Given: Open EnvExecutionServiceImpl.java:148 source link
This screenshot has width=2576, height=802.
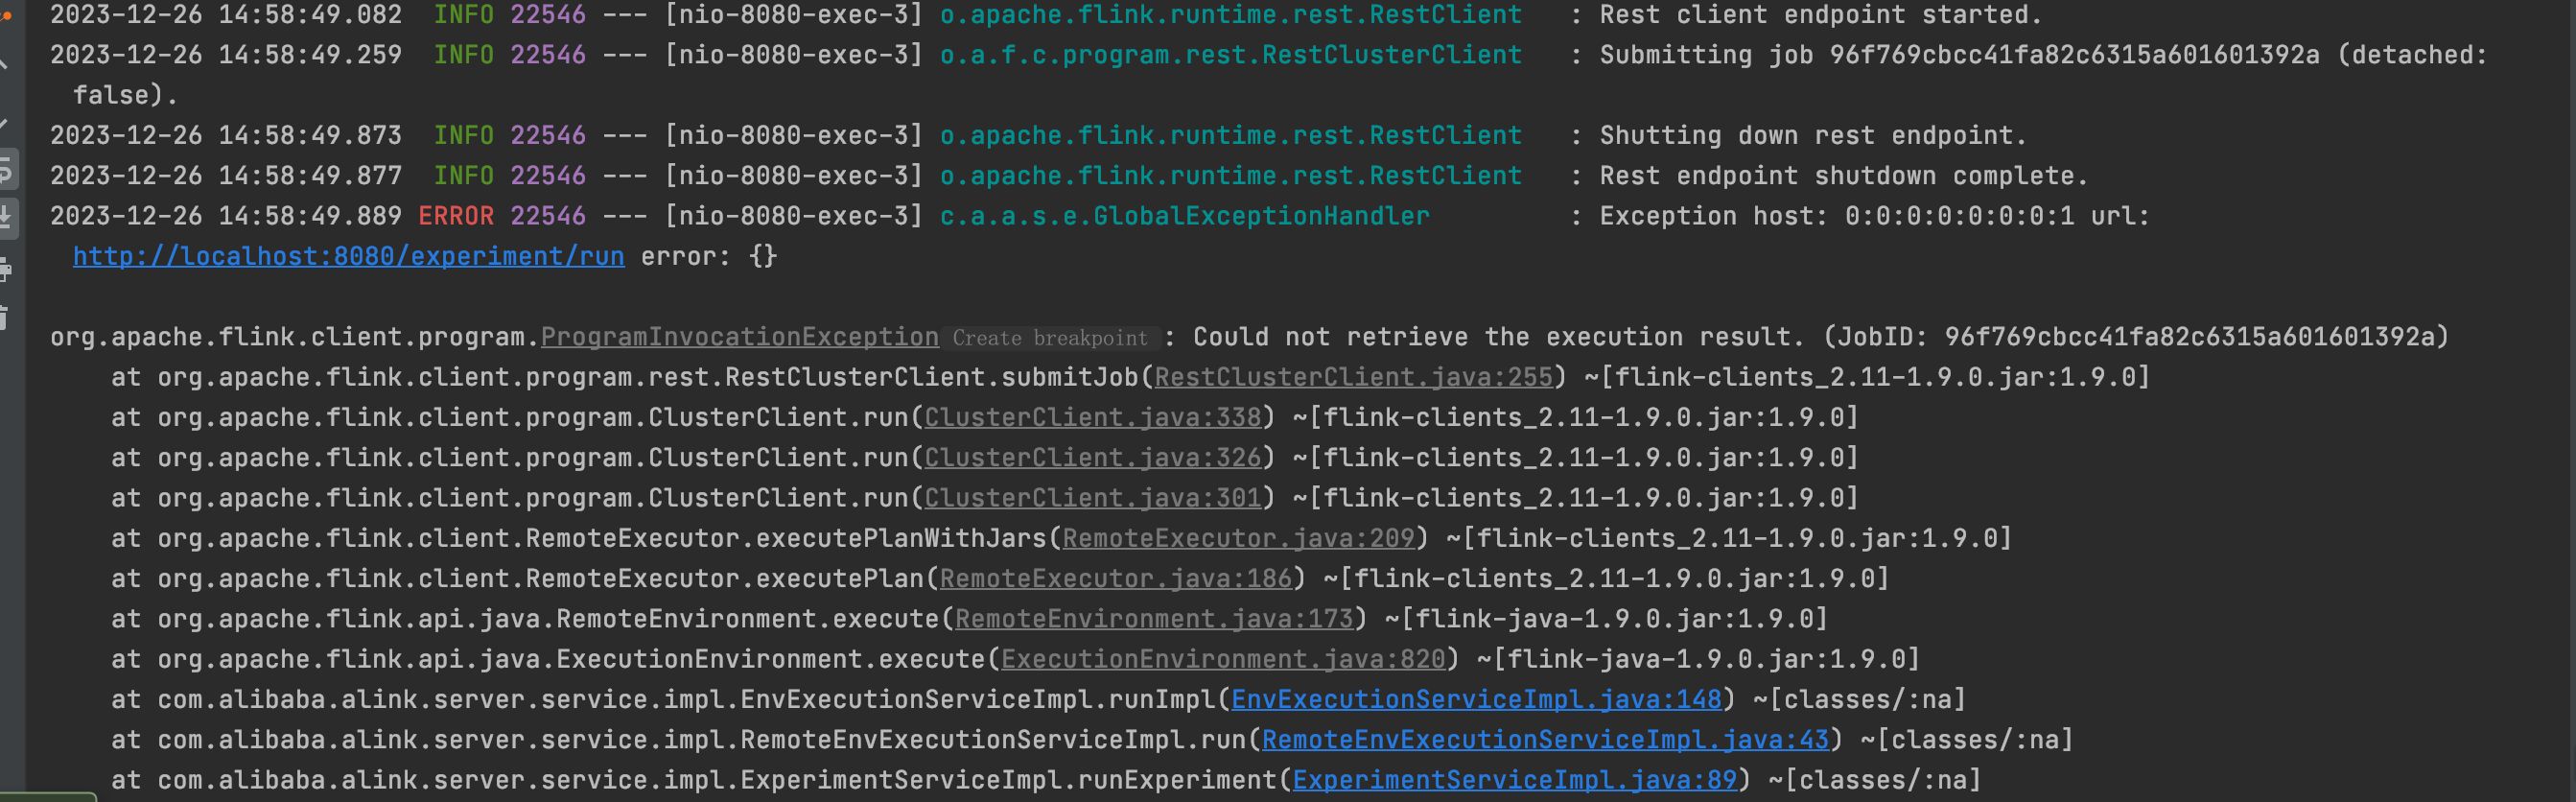Looking at the screenshot, I should pyautogui.click(x=1476, y=699).
